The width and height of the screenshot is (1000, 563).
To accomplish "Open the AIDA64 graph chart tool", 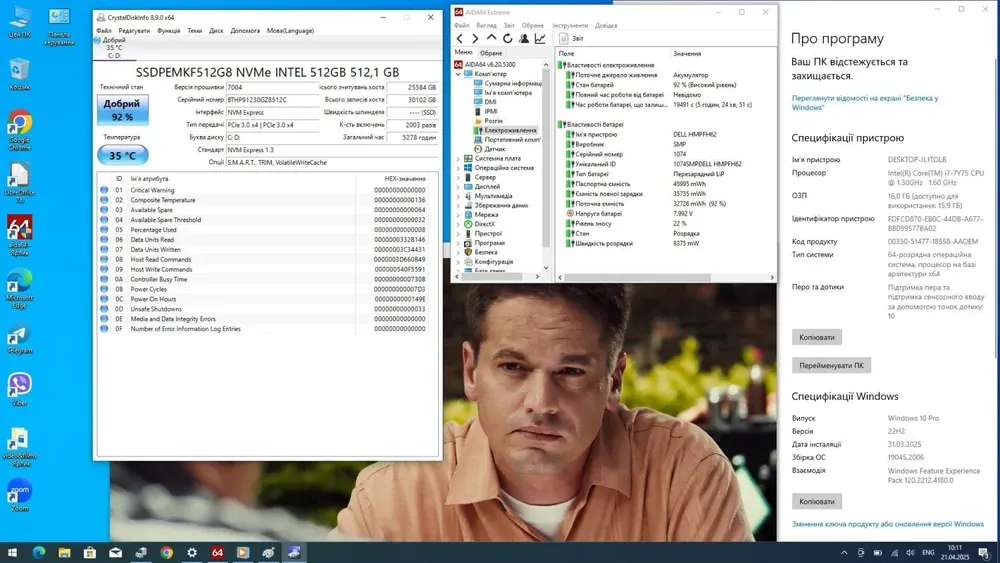I will click(540, 39).
